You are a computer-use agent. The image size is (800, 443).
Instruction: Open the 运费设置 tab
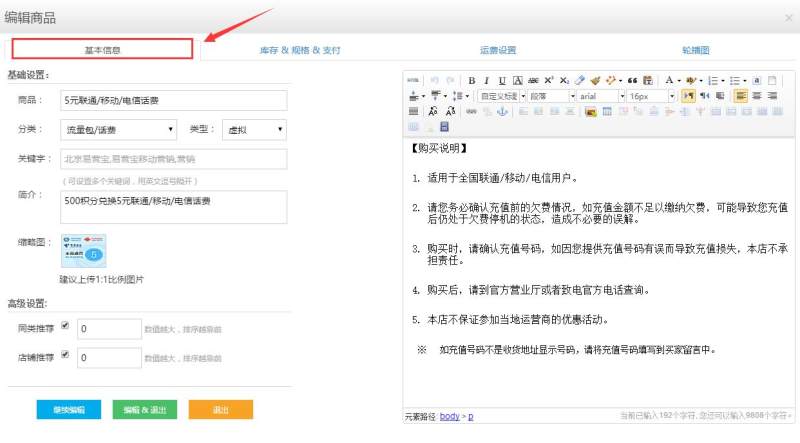point(497,49)
